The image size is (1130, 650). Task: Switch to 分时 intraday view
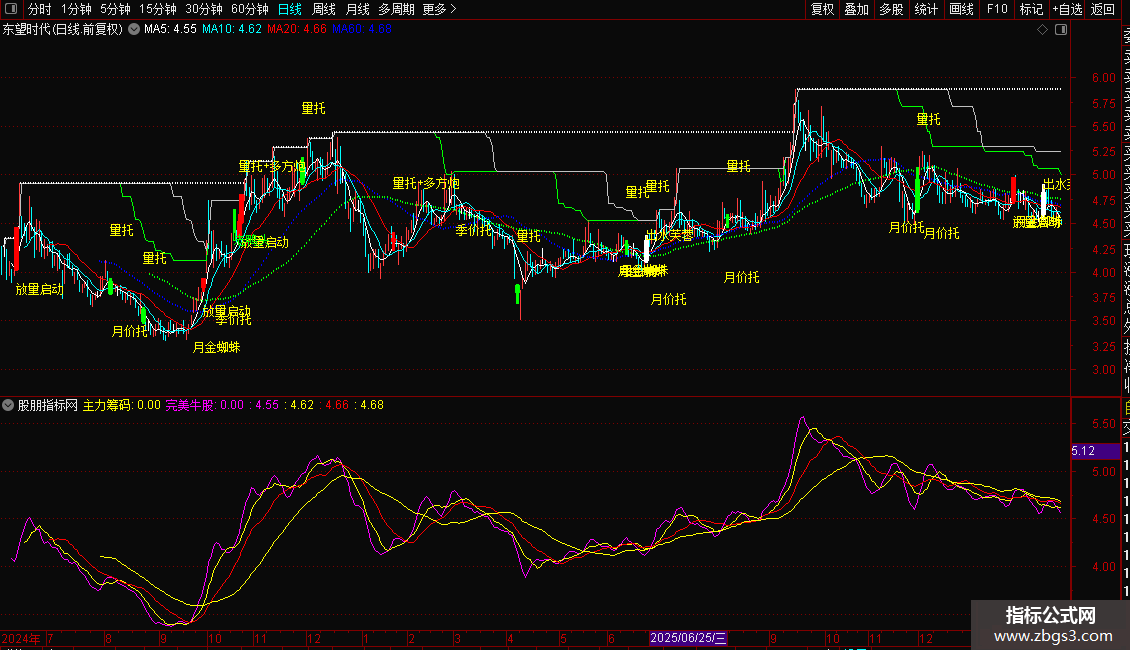[x=40, y=9]
